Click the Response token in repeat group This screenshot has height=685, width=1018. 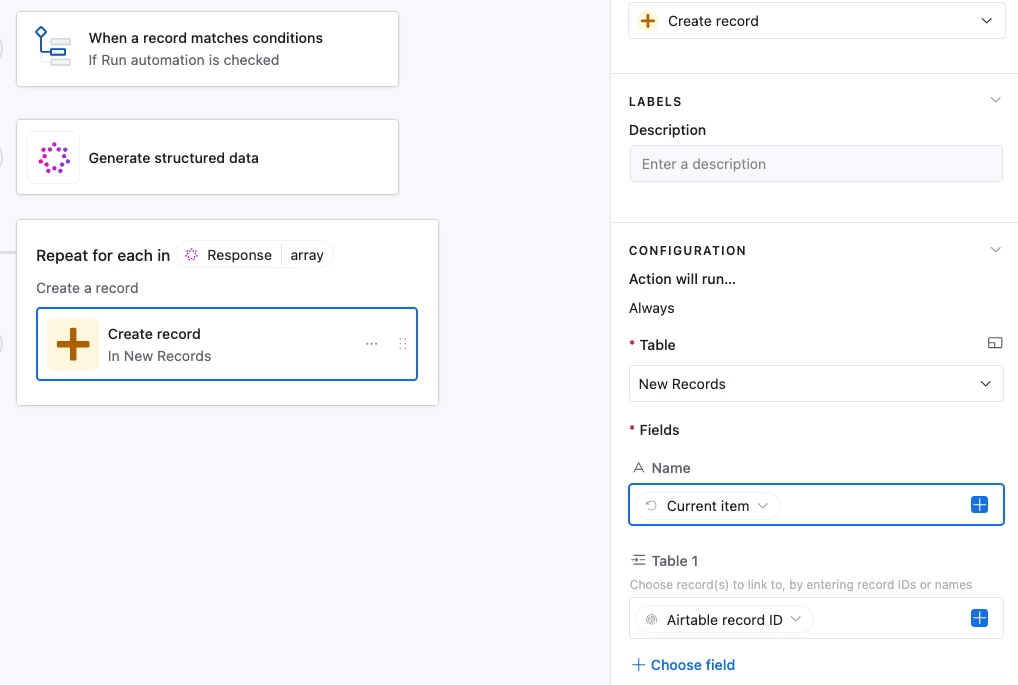pyautogui.click(x=229, y=255)
